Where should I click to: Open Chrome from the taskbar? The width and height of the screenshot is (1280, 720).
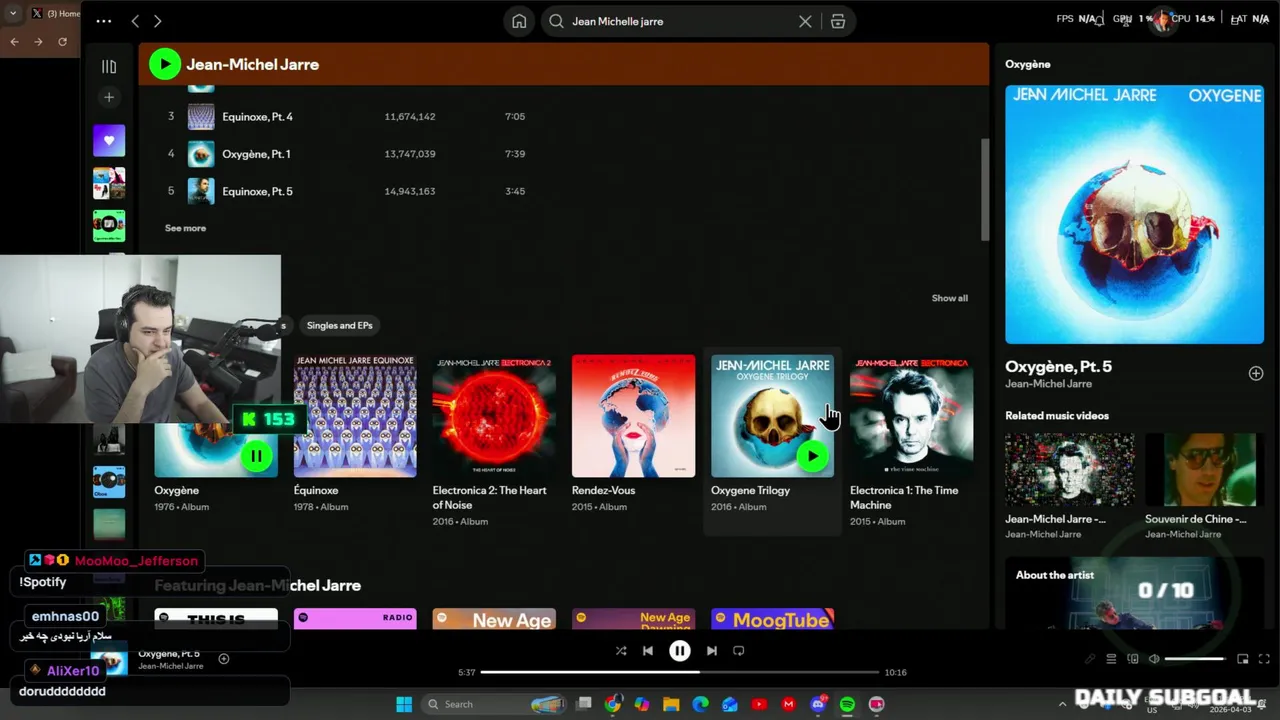613,704
